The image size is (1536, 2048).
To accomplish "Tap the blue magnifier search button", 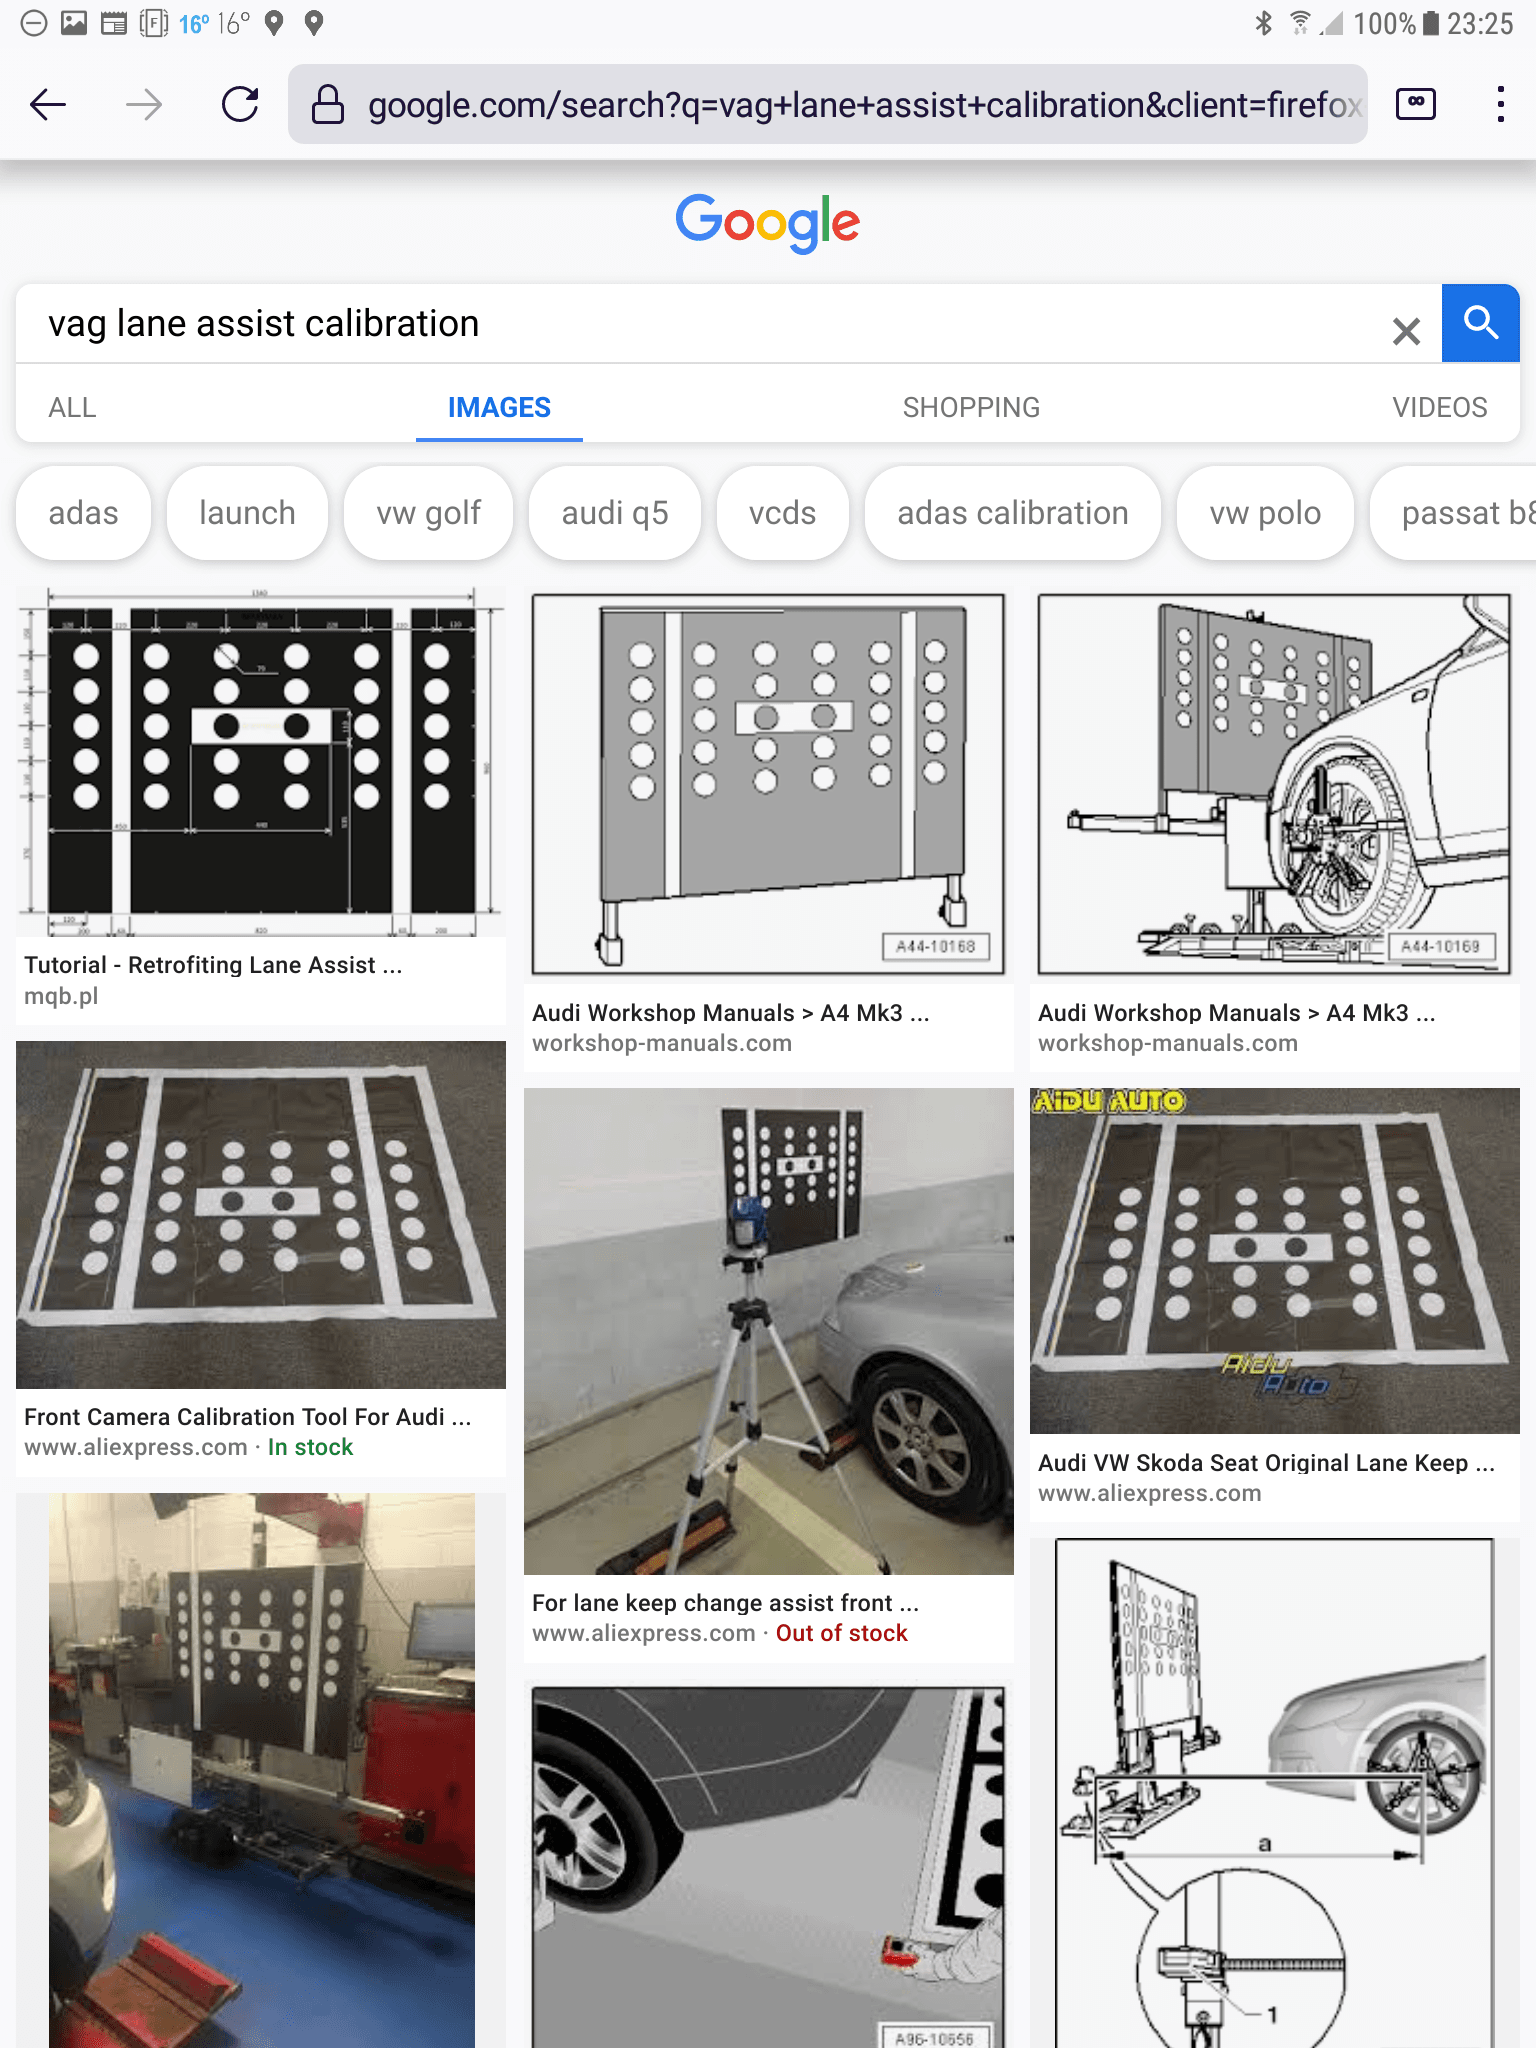I will click(1481, 323).
